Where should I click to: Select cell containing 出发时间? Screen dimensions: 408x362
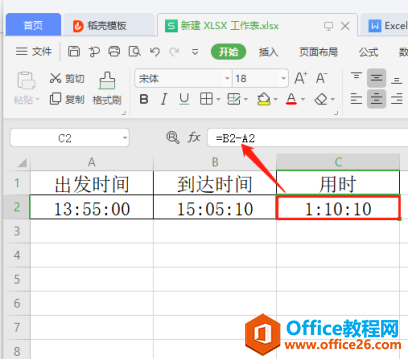pyautogui.click(x=92, y=183)
